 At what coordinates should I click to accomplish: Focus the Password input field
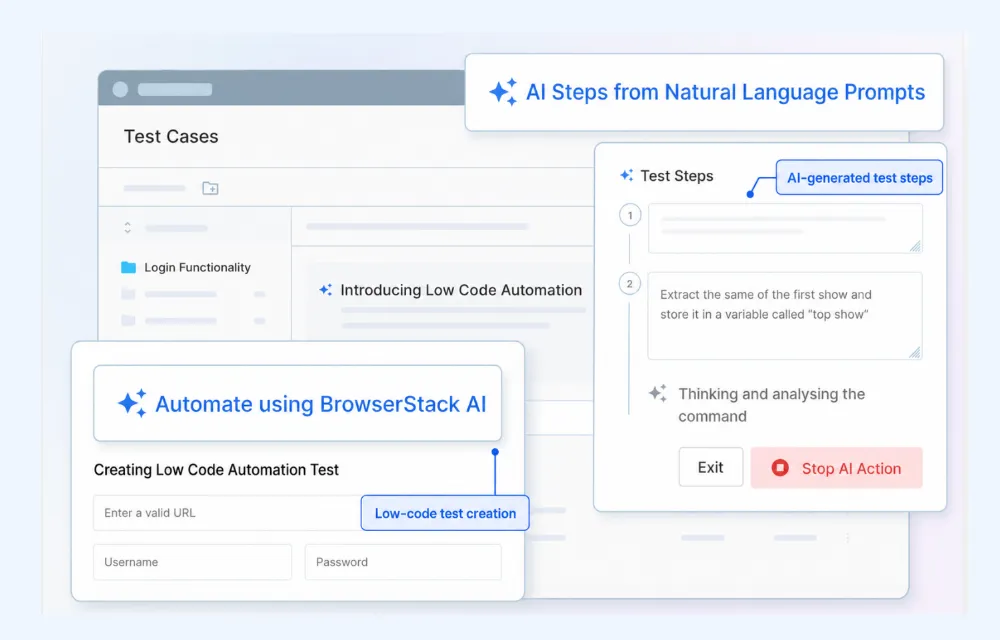403,562
